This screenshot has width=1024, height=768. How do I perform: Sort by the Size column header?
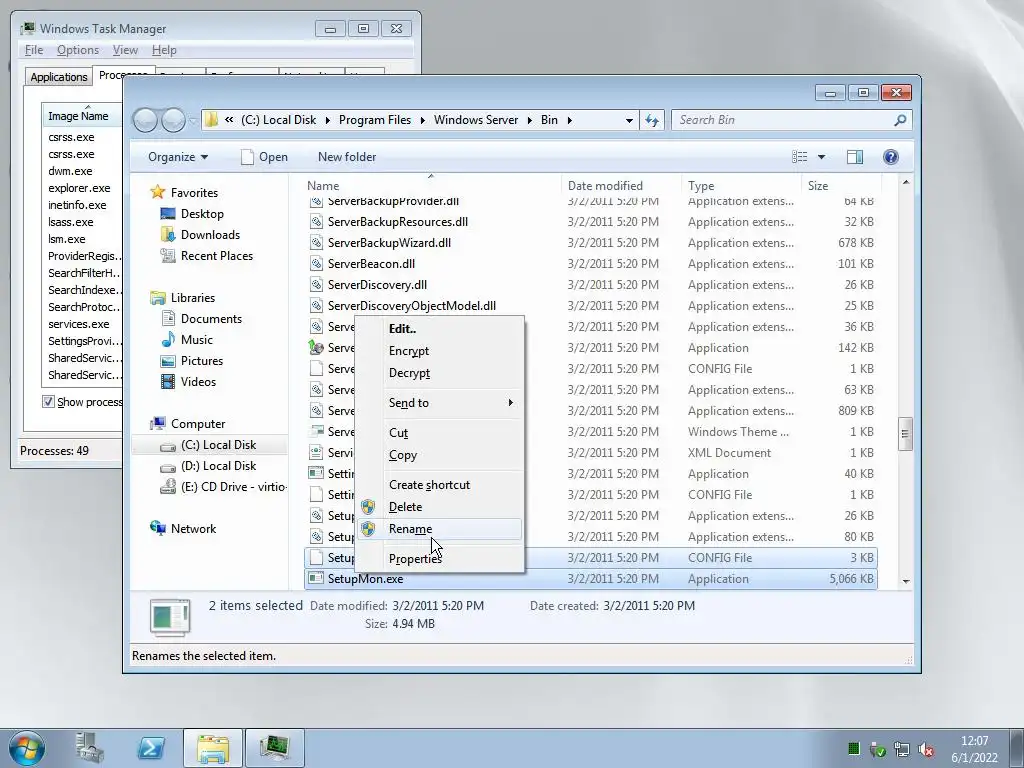point(840,185)
